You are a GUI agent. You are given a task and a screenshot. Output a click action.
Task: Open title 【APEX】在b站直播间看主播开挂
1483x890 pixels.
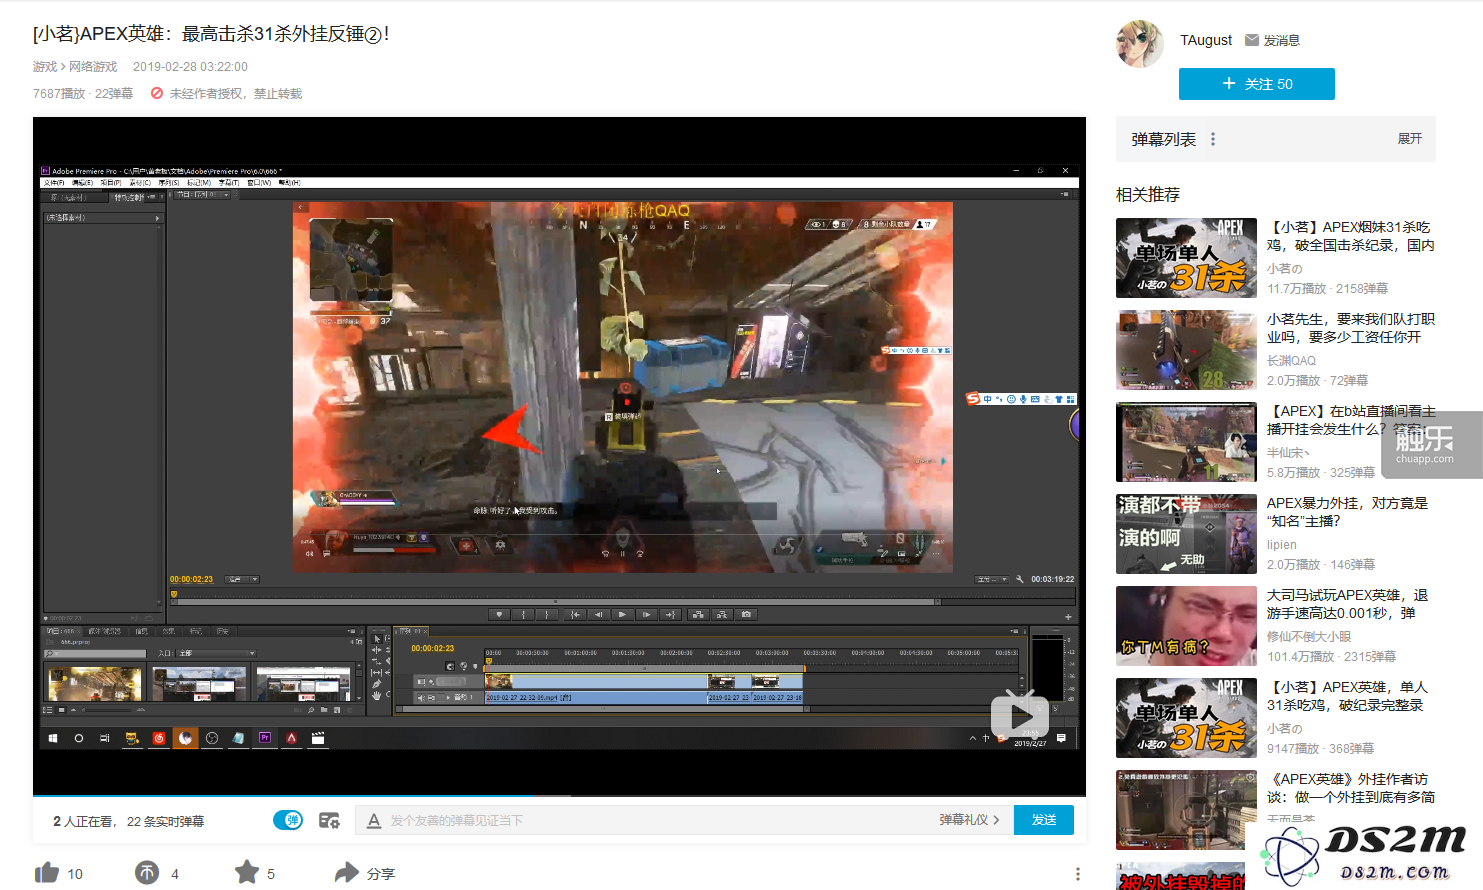[1351, 420]
